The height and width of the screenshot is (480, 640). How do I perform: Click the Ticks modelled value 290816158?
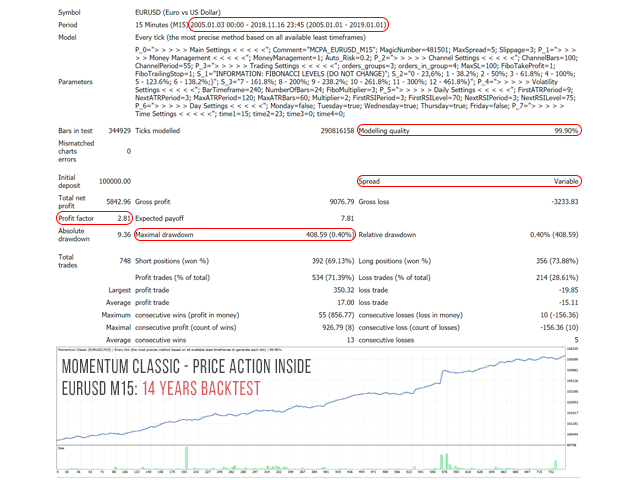coord(337,131)
